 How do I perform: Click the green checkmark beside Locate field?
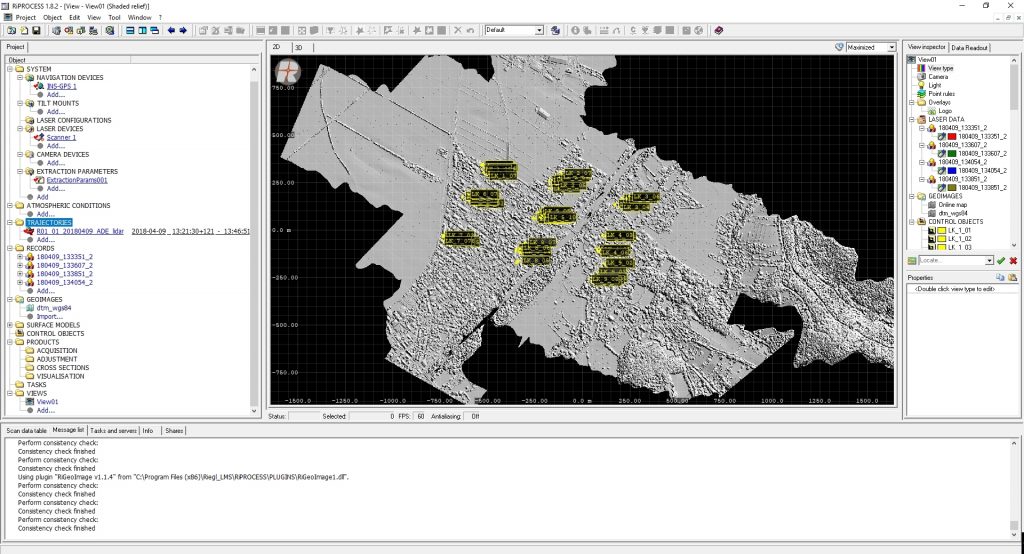click(1000, 261)
